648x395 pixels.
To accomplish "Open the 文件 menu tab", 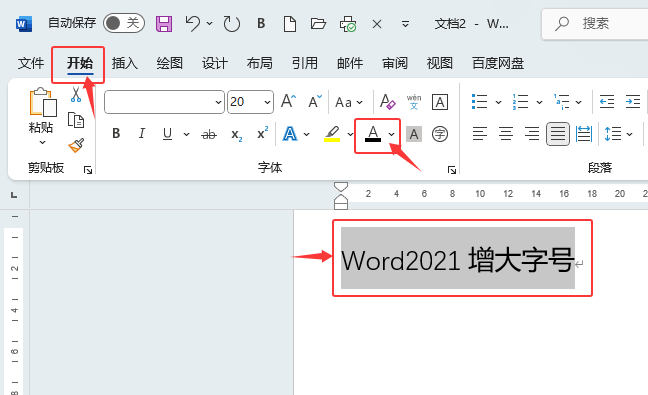I will coord(31,63).
